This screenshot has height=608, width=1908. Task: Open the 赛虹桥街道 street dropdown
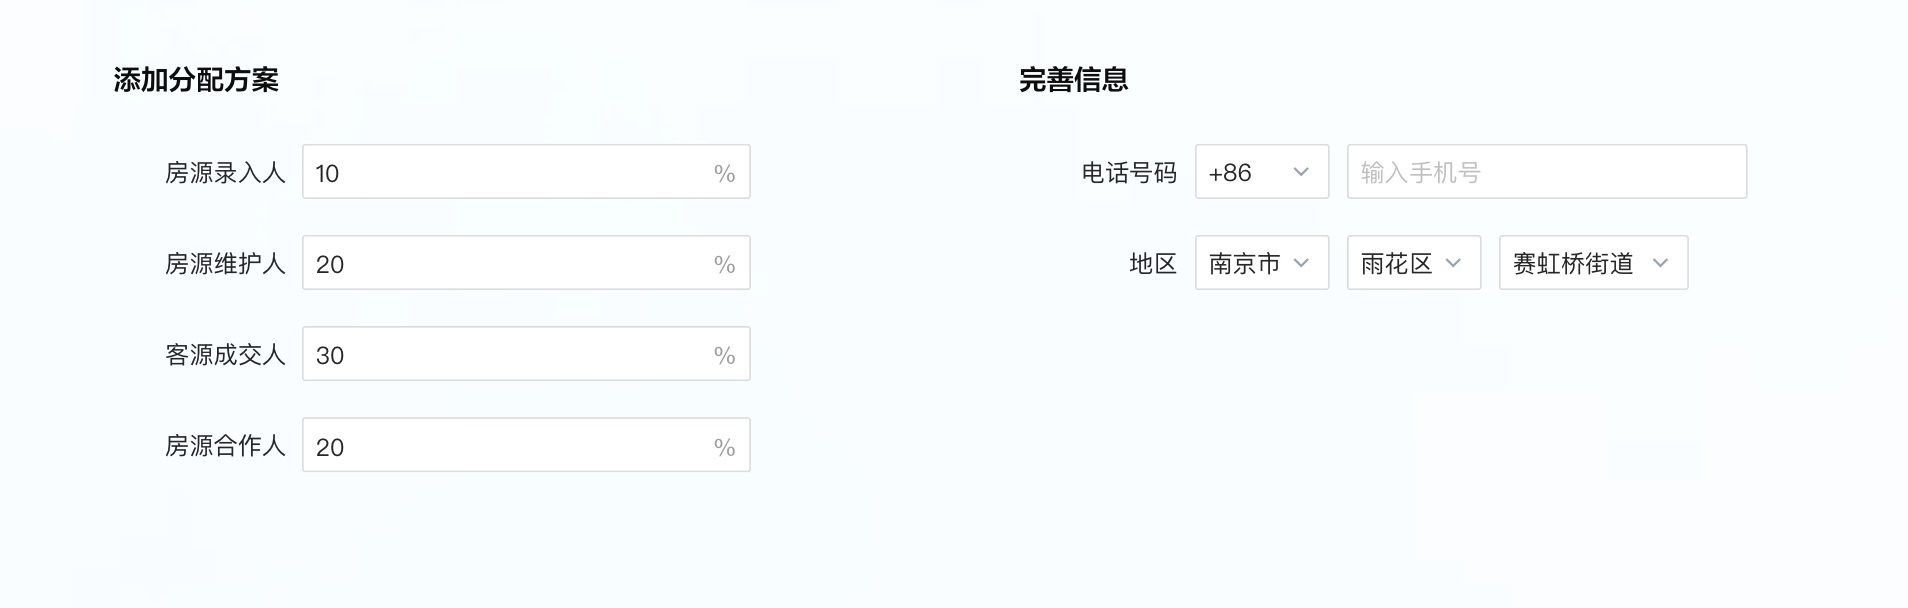click(1594, 263)
